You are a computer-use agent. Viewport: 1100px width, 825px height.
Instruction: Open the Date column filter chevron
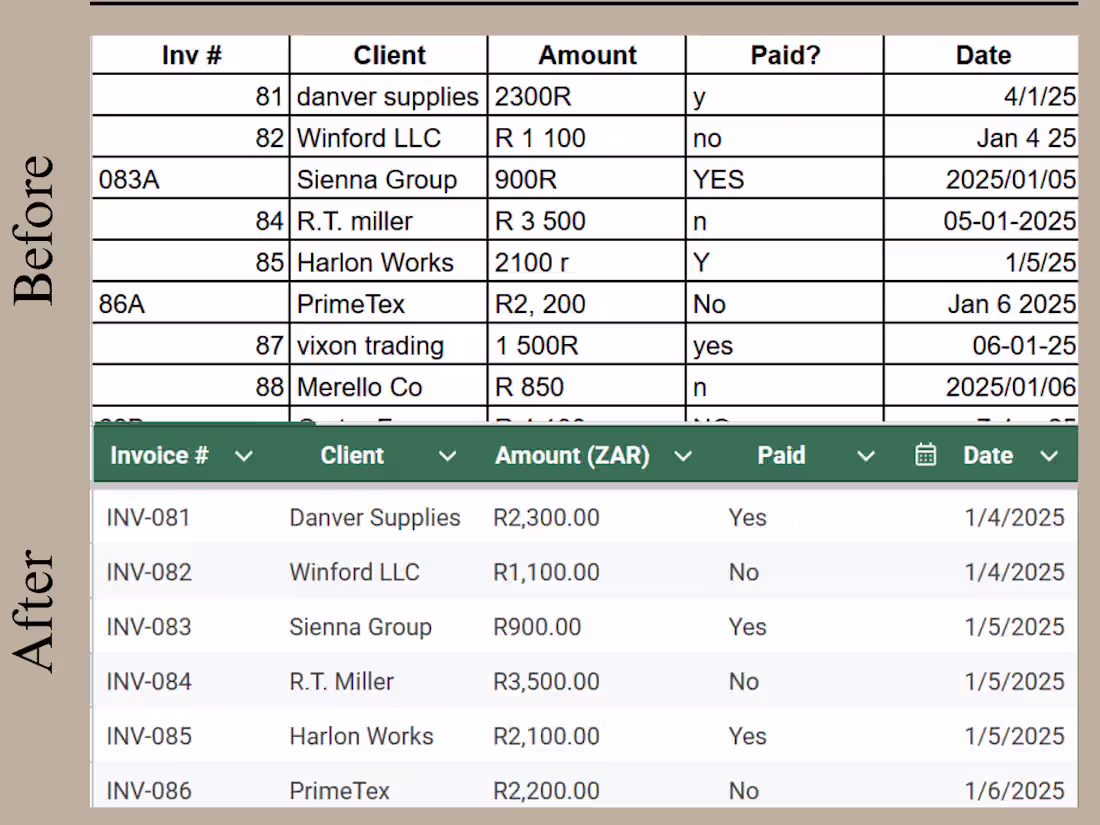point(1049,455)
